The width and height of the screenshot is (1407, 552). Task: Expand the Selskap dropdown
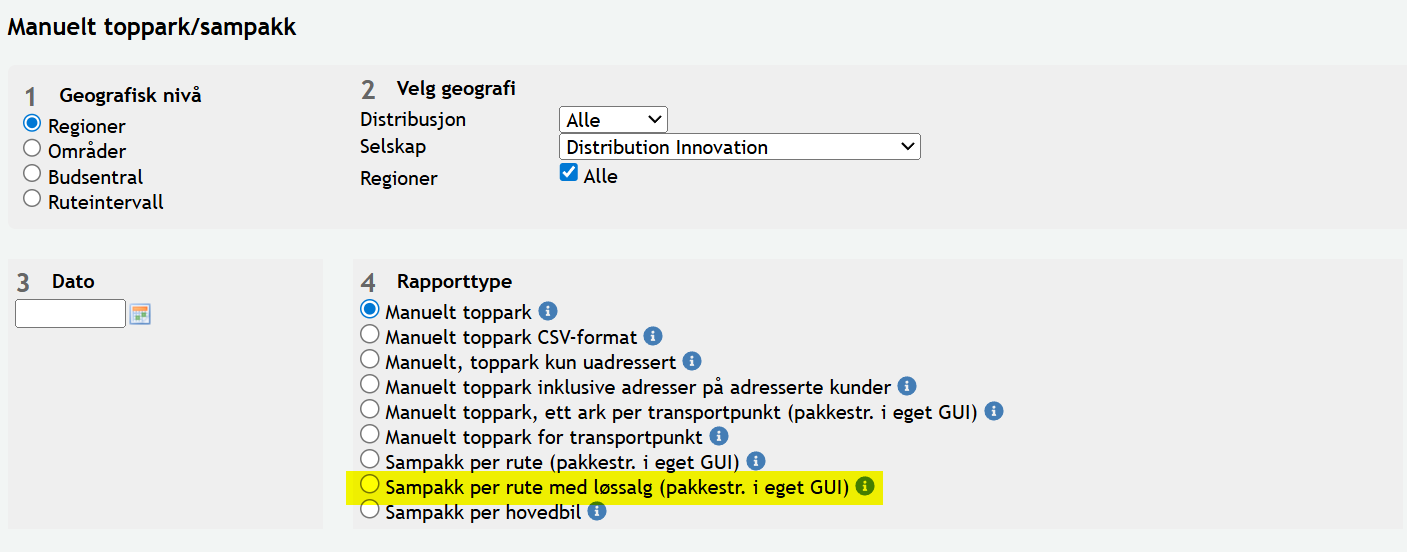pyautogui.click(x=739, y=147)
